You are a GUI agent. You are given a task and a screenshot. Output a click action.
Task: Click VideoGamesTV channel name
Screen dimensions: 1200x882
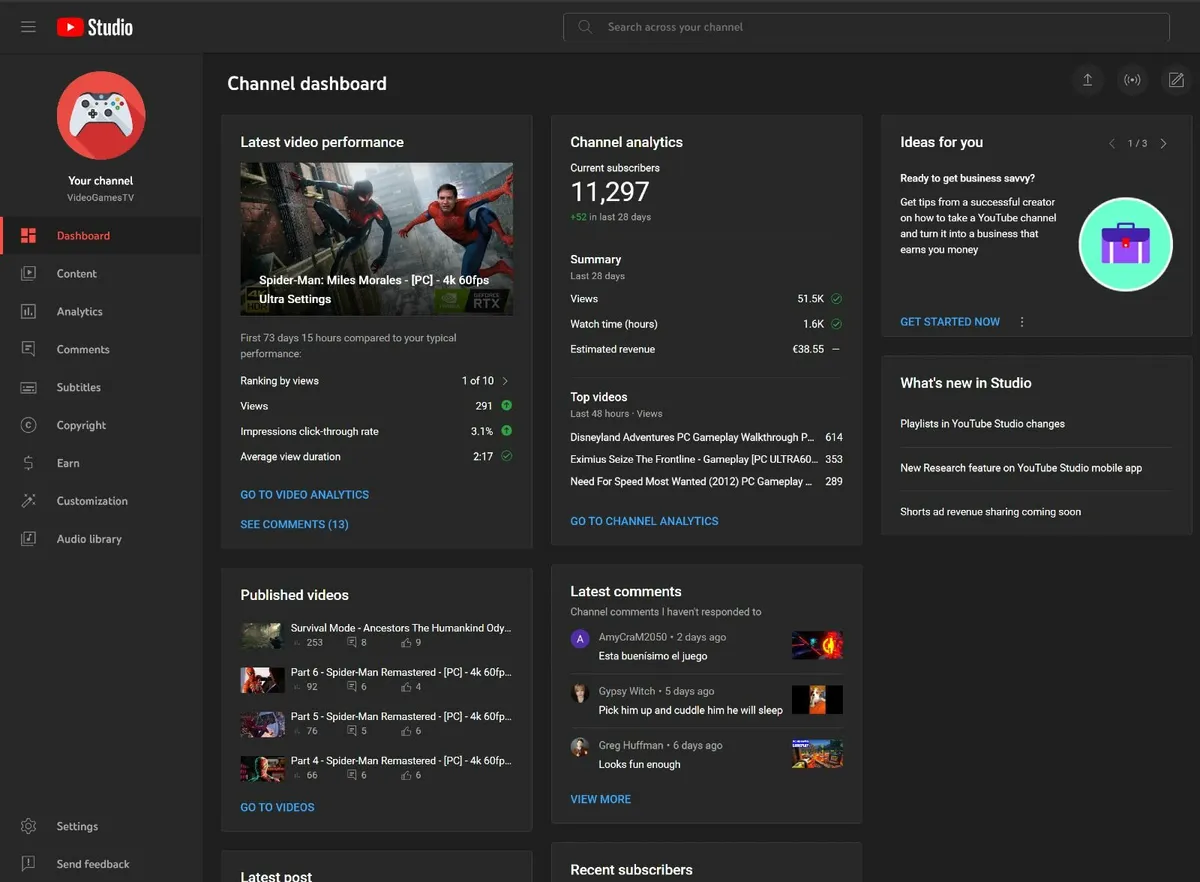(101, 198)
